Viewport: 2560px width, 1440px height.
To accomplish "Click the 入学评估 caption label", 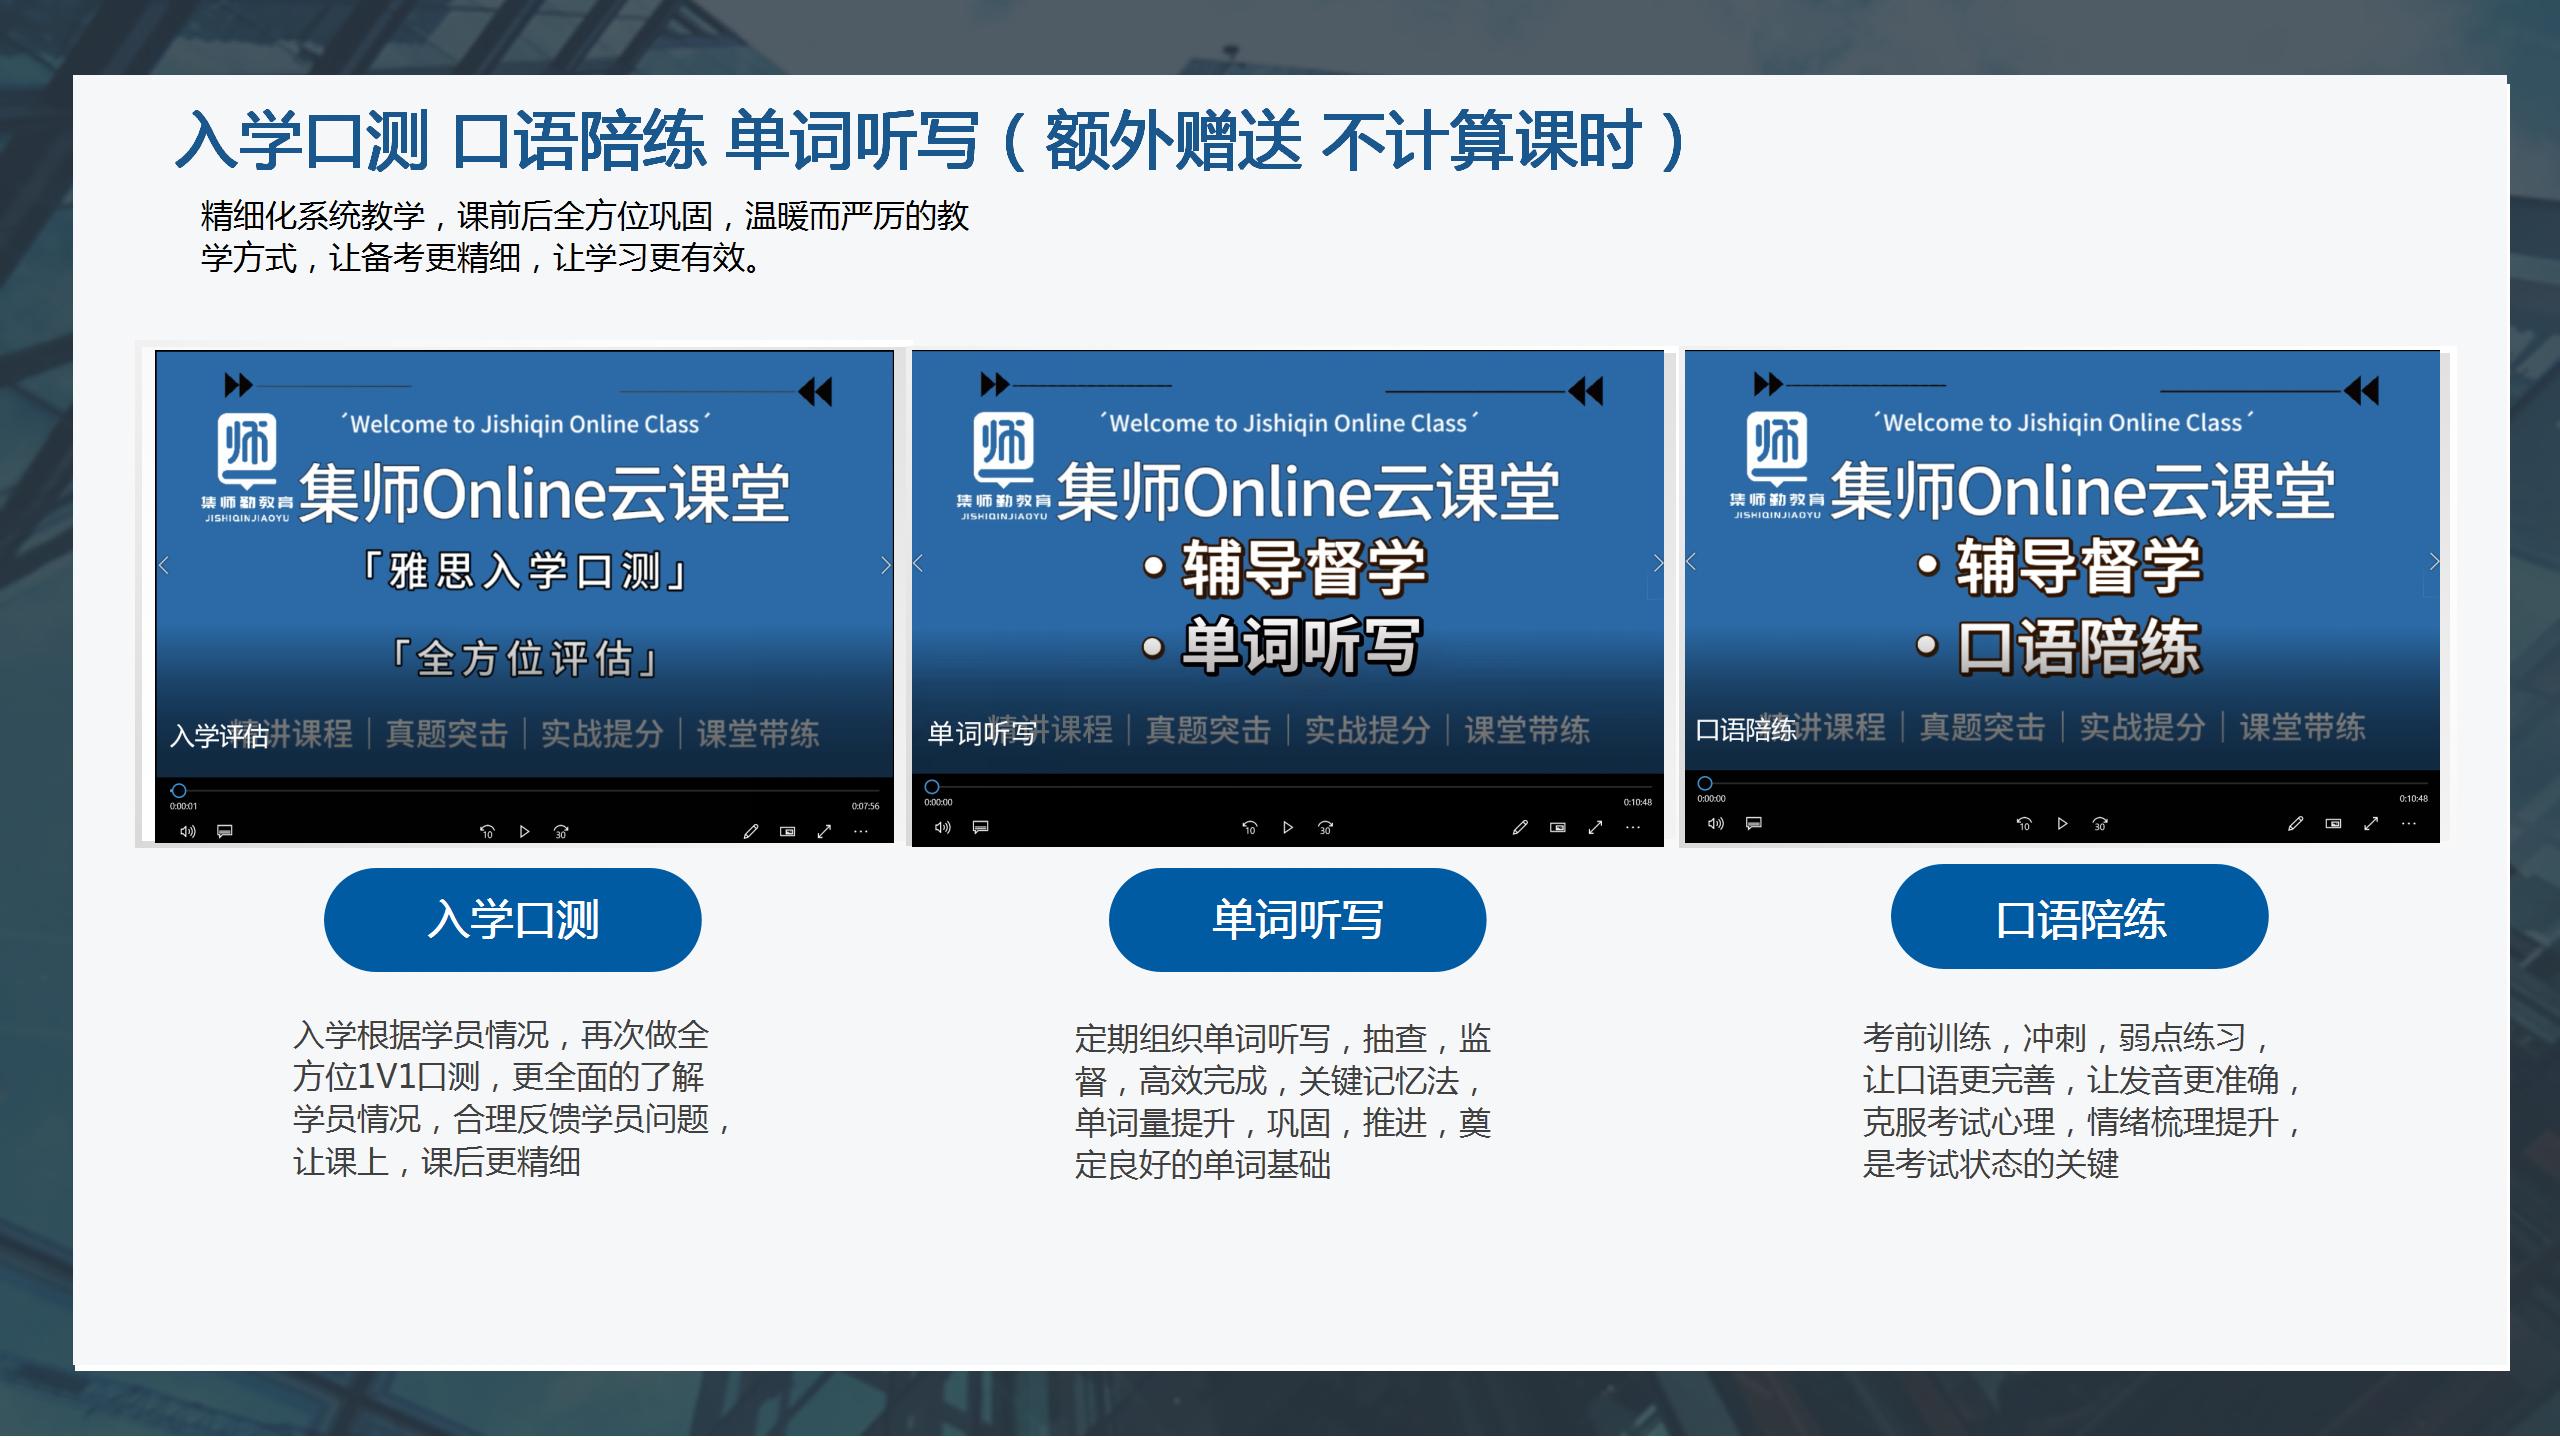I will point(219,736).
